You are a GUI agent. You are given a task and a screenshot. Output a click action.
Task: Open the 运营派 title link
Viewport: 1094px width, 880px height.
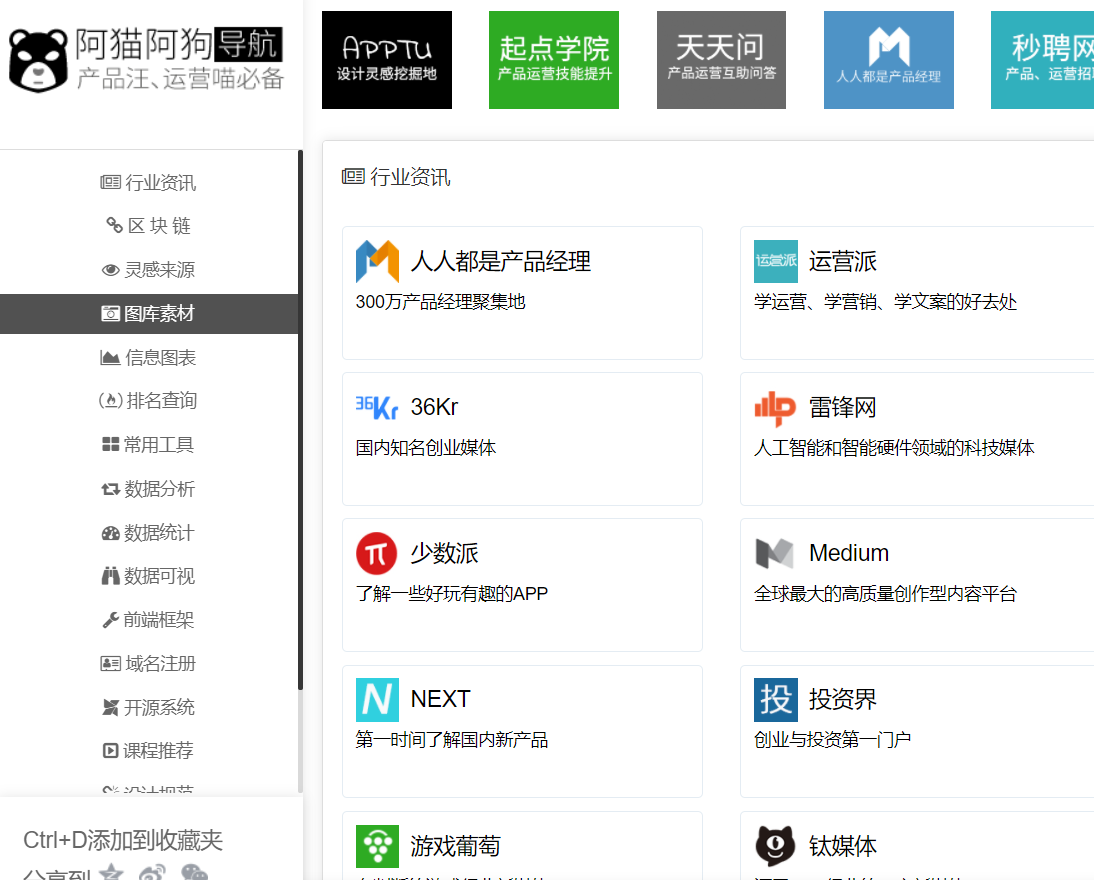click(x=842, y=261)
